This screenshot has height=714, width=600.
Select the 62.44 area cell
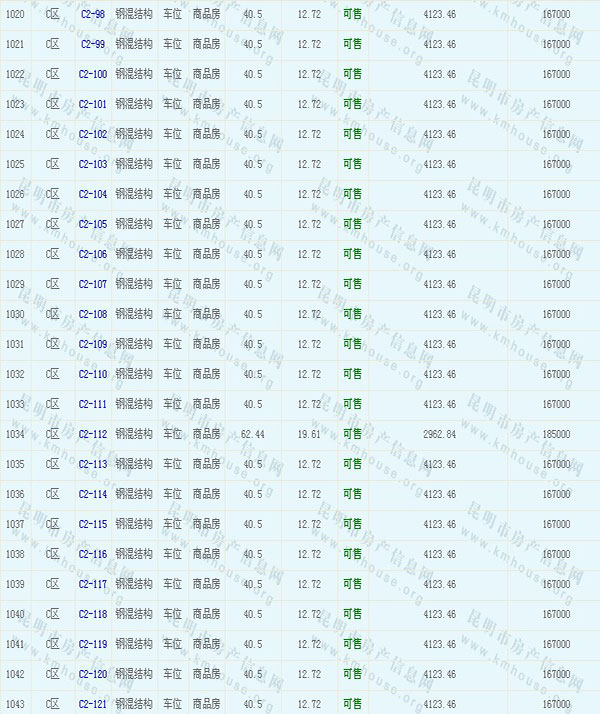click(253, 434)
